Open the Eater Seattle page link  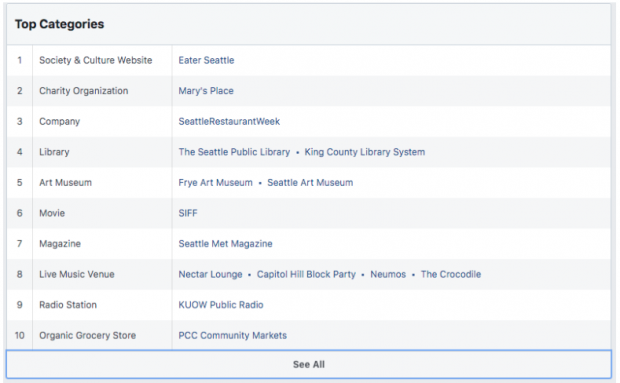[206, 60]
